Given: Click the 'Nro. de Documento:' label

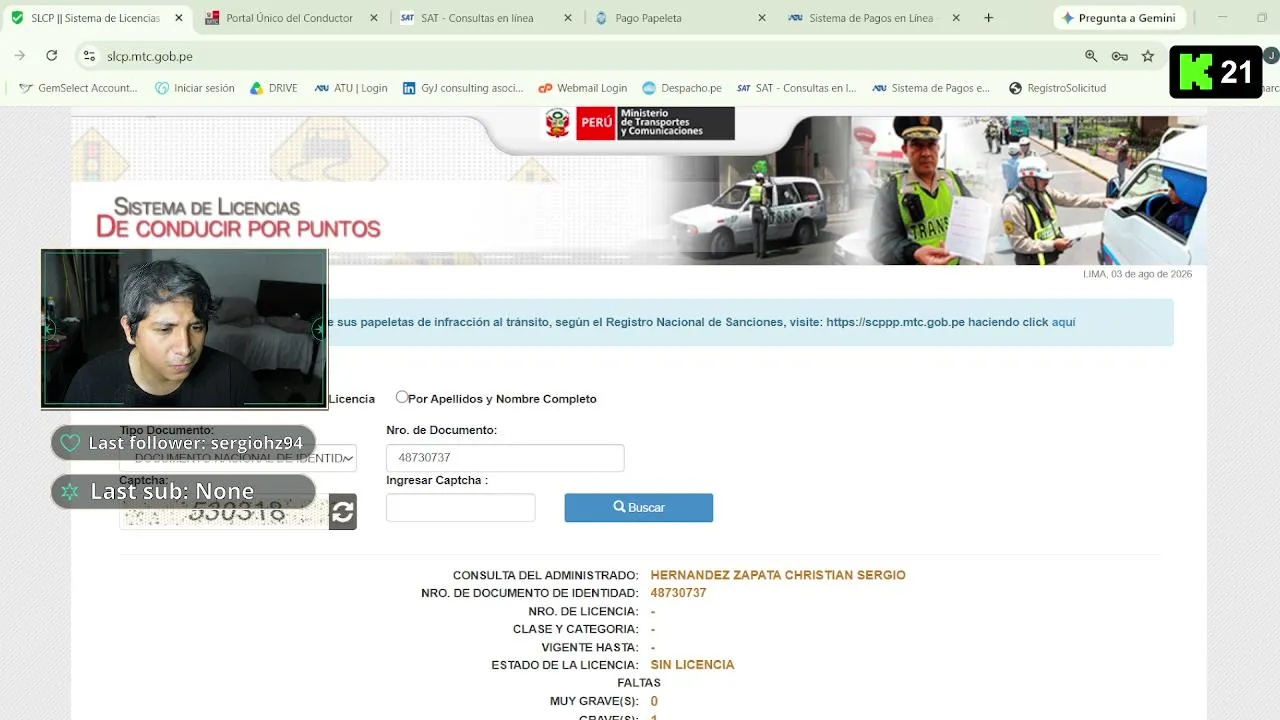Looking at the screenshot, I should pyautogui.click(x=441, y=430).
